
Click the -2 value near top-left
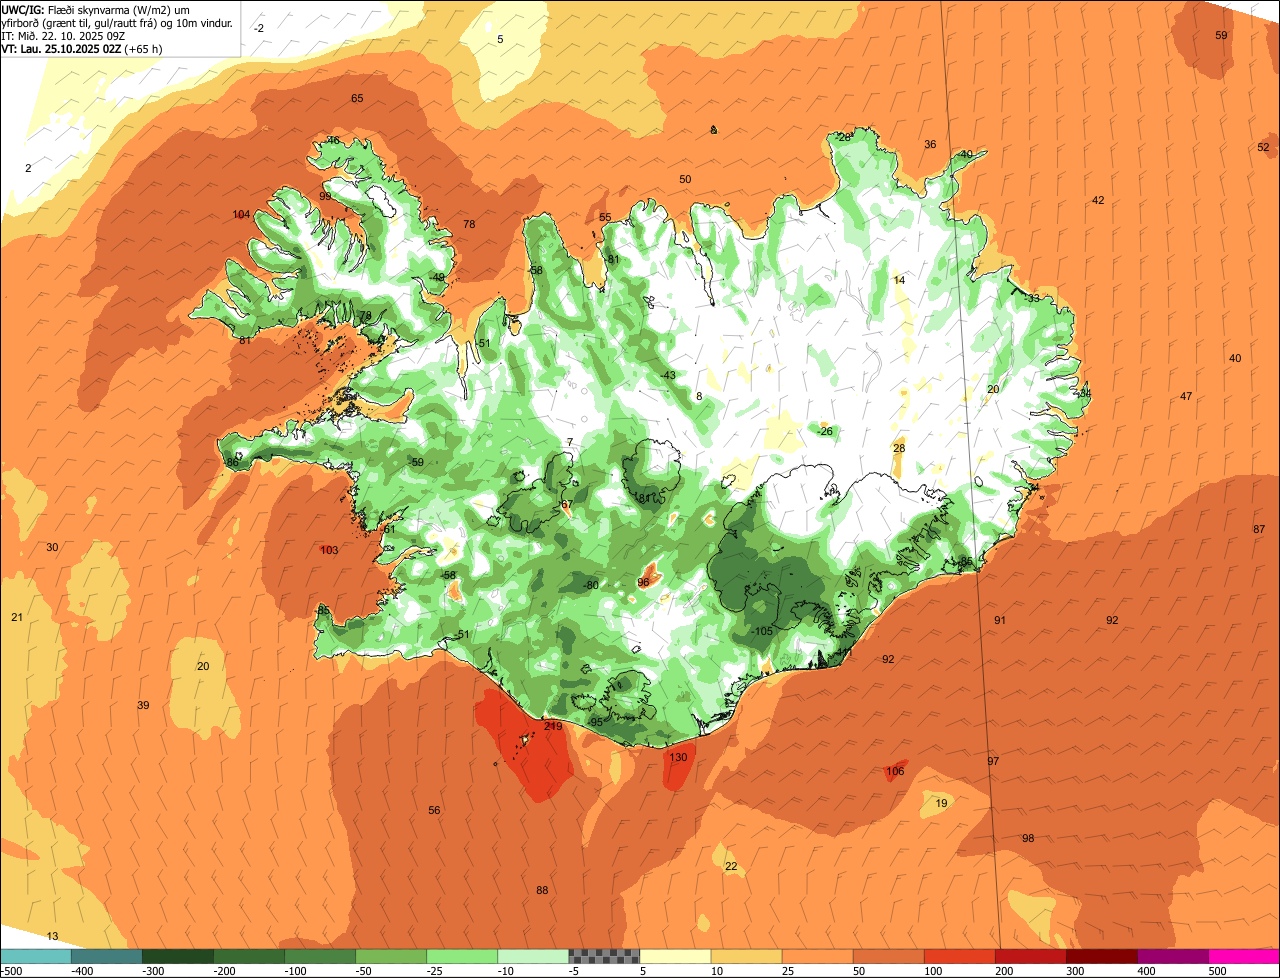[x=259, y=28]
